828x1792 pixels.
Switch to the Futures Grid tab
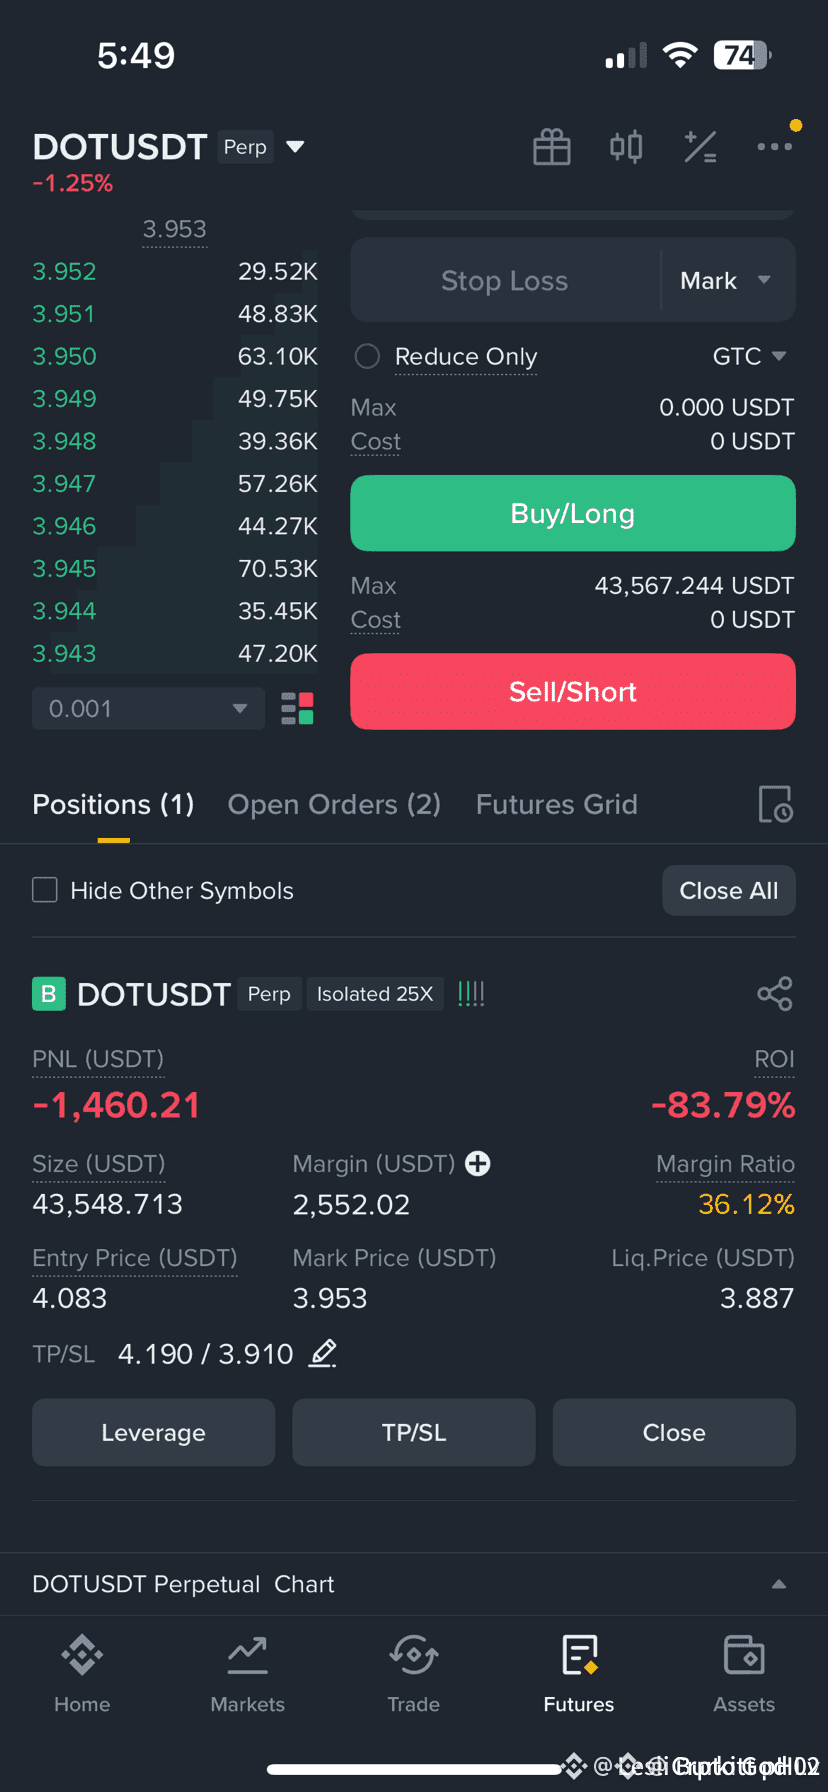click(x=556, y=804)
